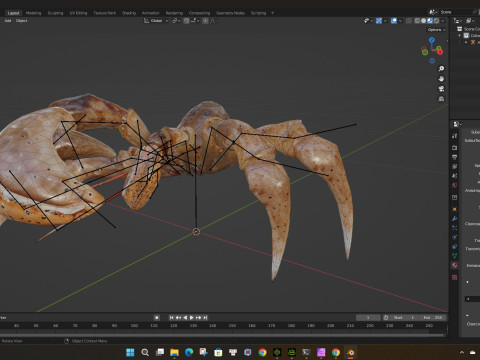Image resolution: width=480 pixels, height=360 pixels.
Task: Add a new workspace with plus button
Action: (273, 13)
